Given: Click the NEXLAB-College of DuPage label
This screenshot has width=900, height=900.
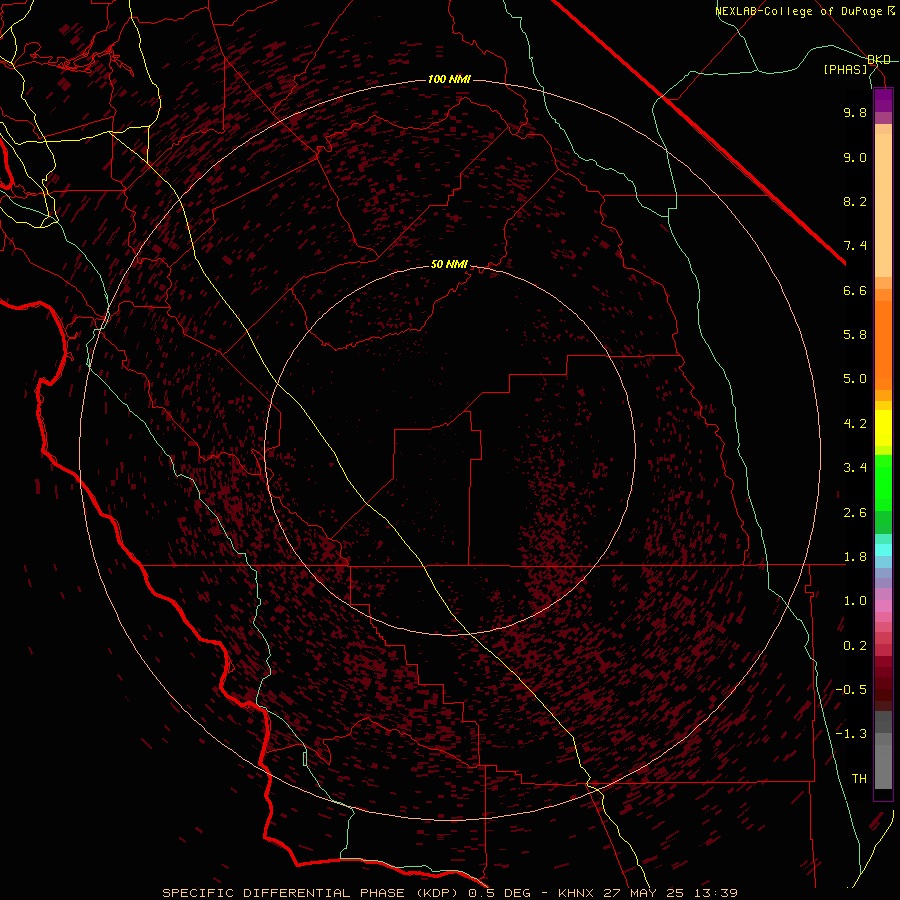Looking at the screenshot, I should pyautogui.click(x=800, y=11).
